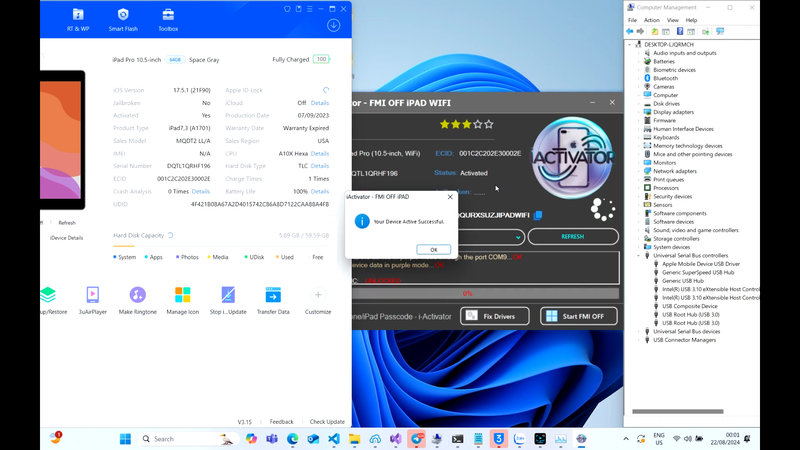The height and width of the screenshot is (450, 800).
Task: Click the Back arrow in Computer Management toolbar
Action: click(x=630, y=32)
